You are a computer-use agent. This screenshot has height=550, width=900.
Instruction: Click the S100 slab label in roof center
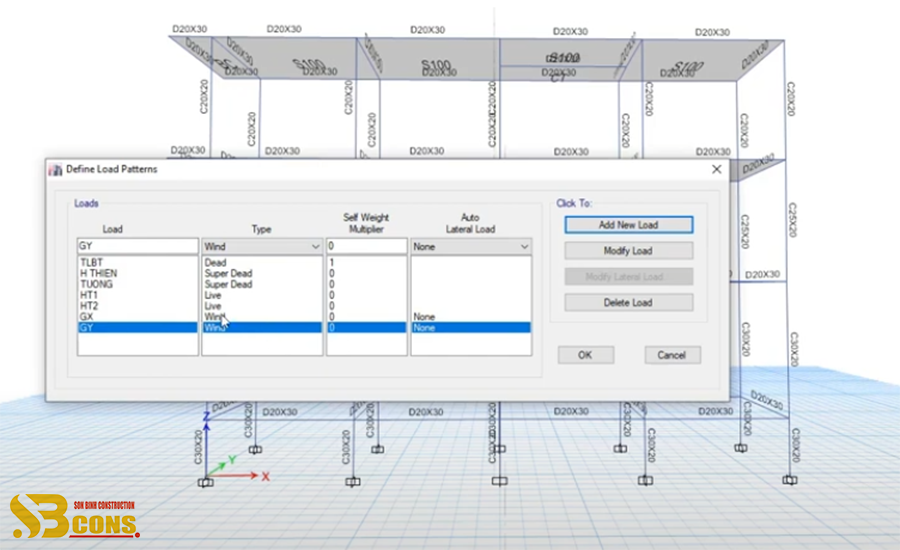pyautogui.click(x=436, y=64)
